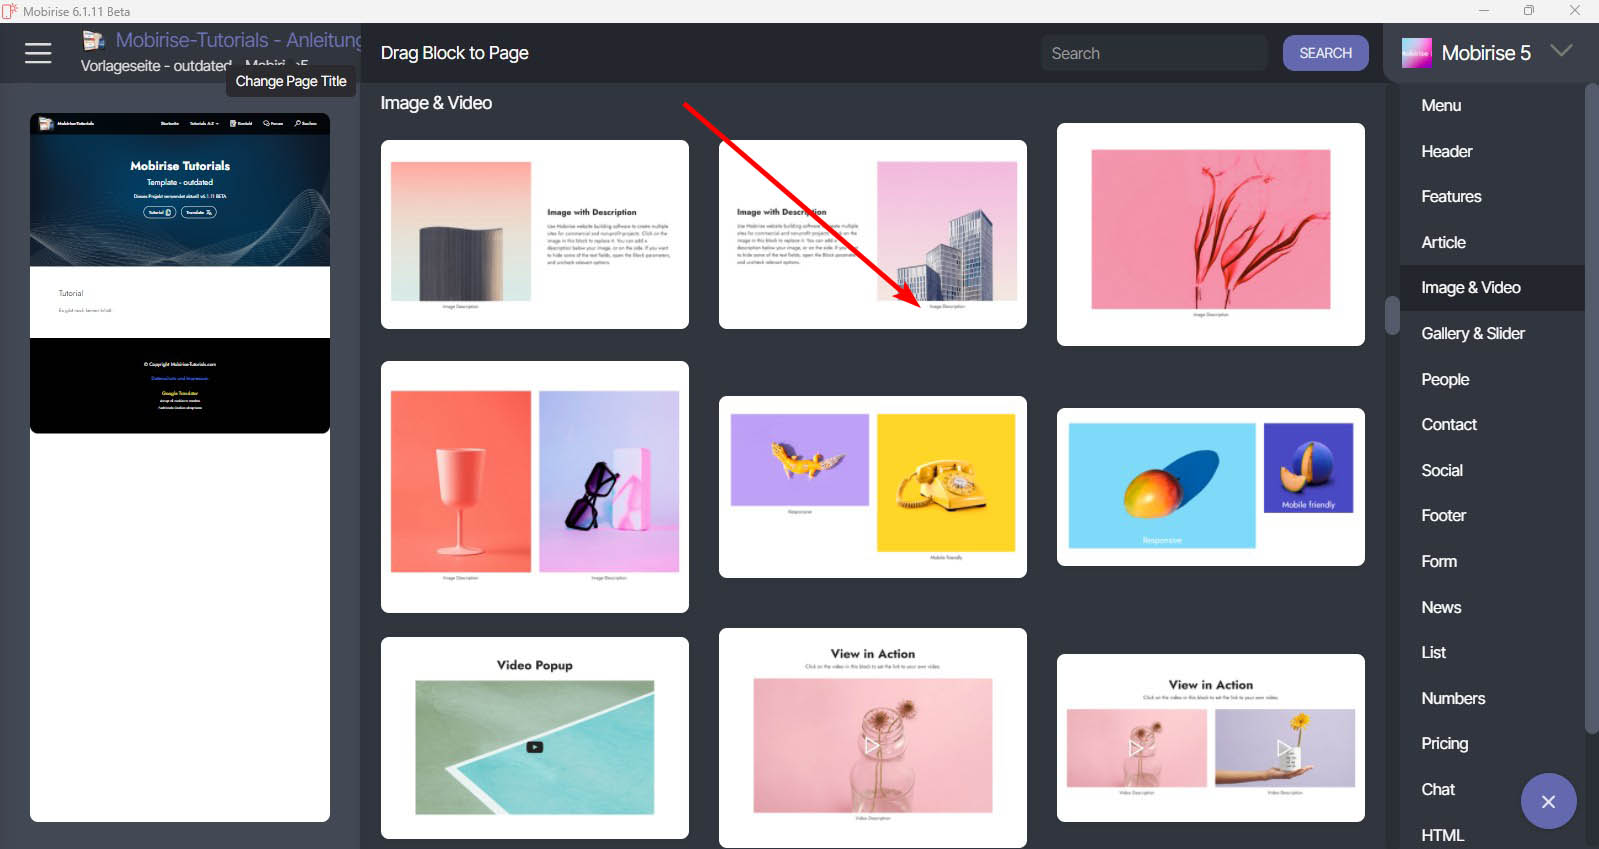Image resolution: width=1599 pixels, height=849 pixels.
Task: Click the Mobirise 5 theme name
Action: tap(1486, 53)
